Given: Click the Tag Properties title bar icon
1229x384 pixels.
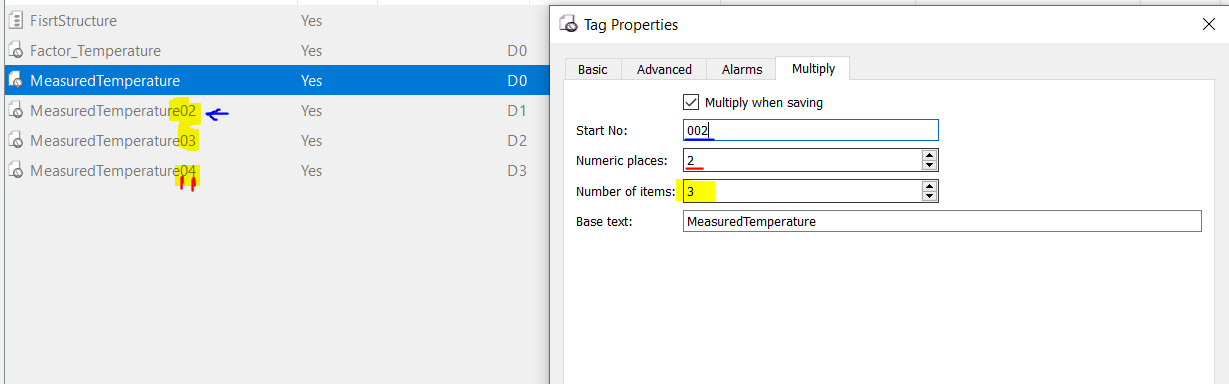Looking at the screenshot, I should pyautogui.click(x=568, y=24).
